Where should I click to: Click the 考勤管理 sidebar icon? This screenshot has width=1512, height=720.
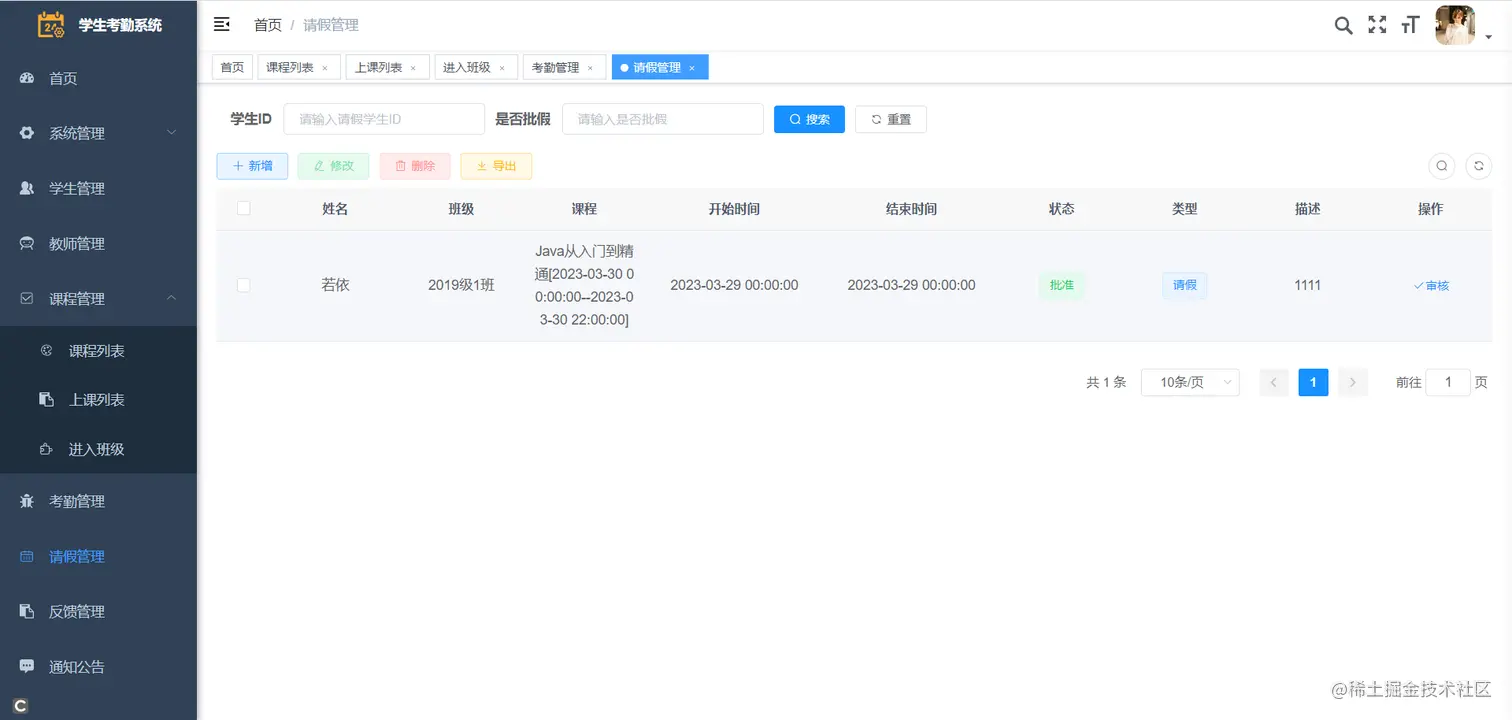[x=27, y=501]
